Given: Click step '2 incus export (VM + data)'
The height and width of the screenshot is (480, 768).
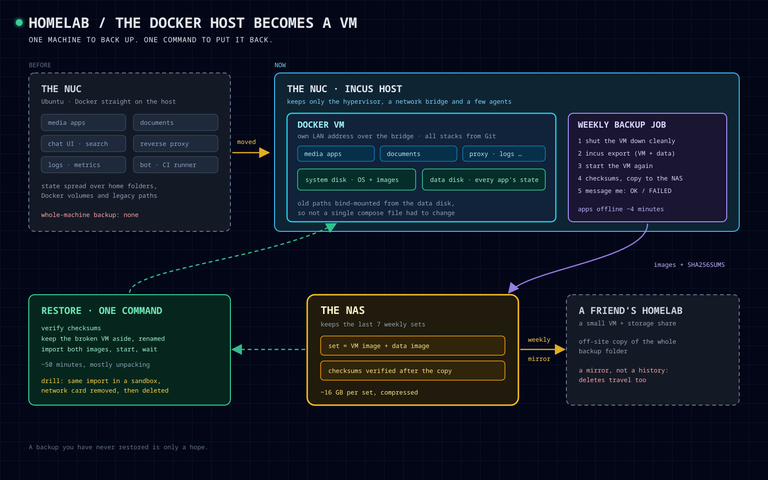Looking at the screenshot, I should click(626, 153).
